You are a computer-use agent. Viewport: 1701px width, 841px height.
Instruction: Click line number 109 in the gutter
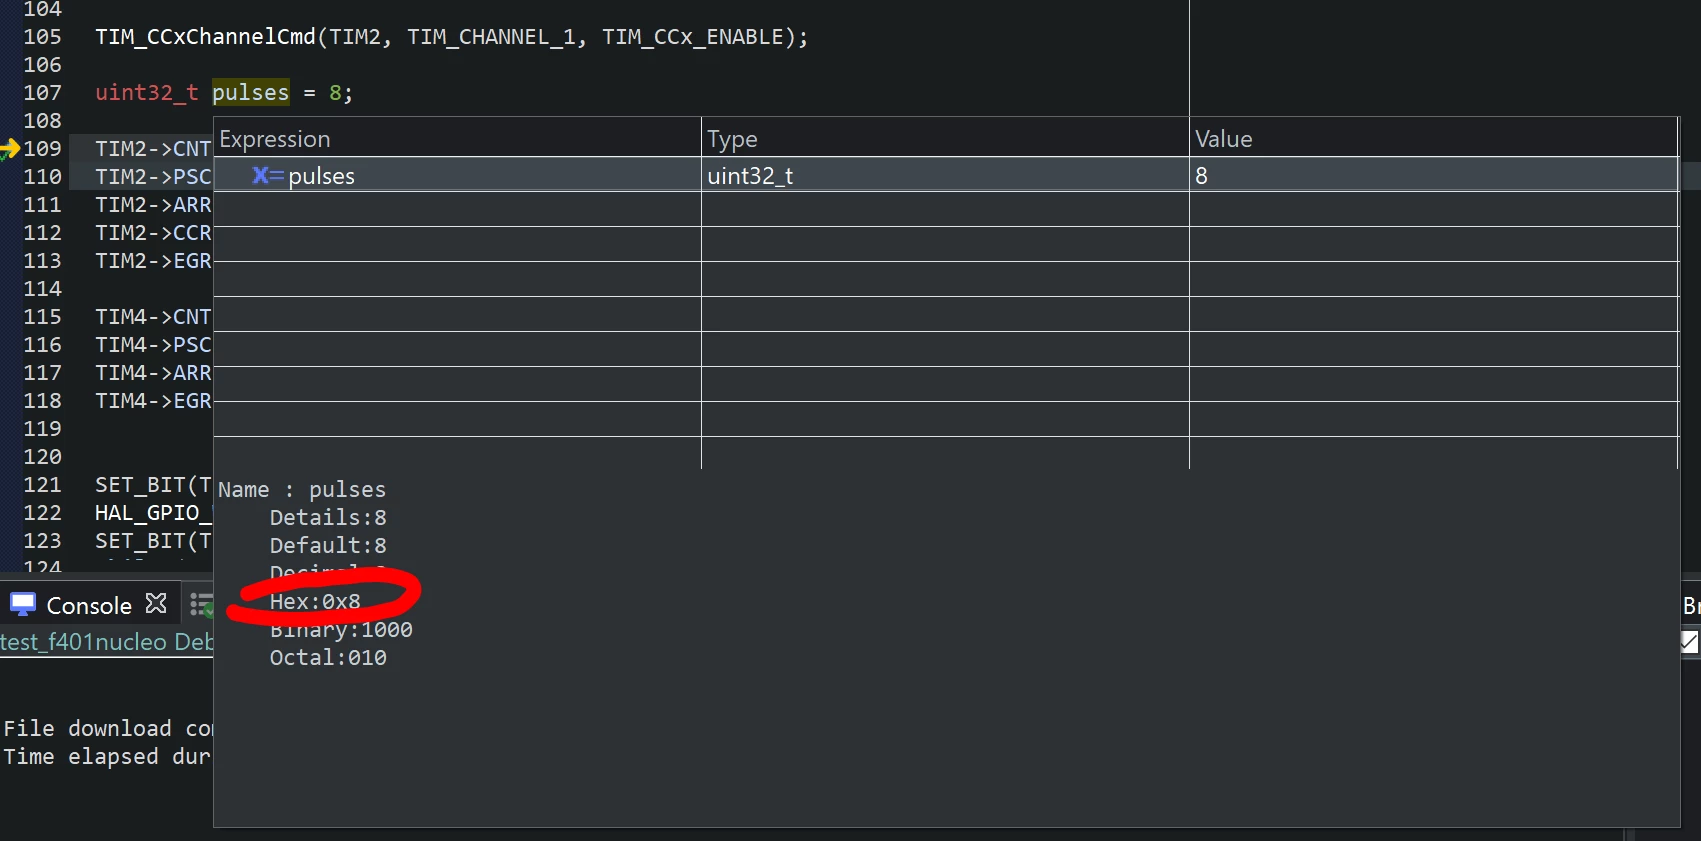(x=42, y=149)
